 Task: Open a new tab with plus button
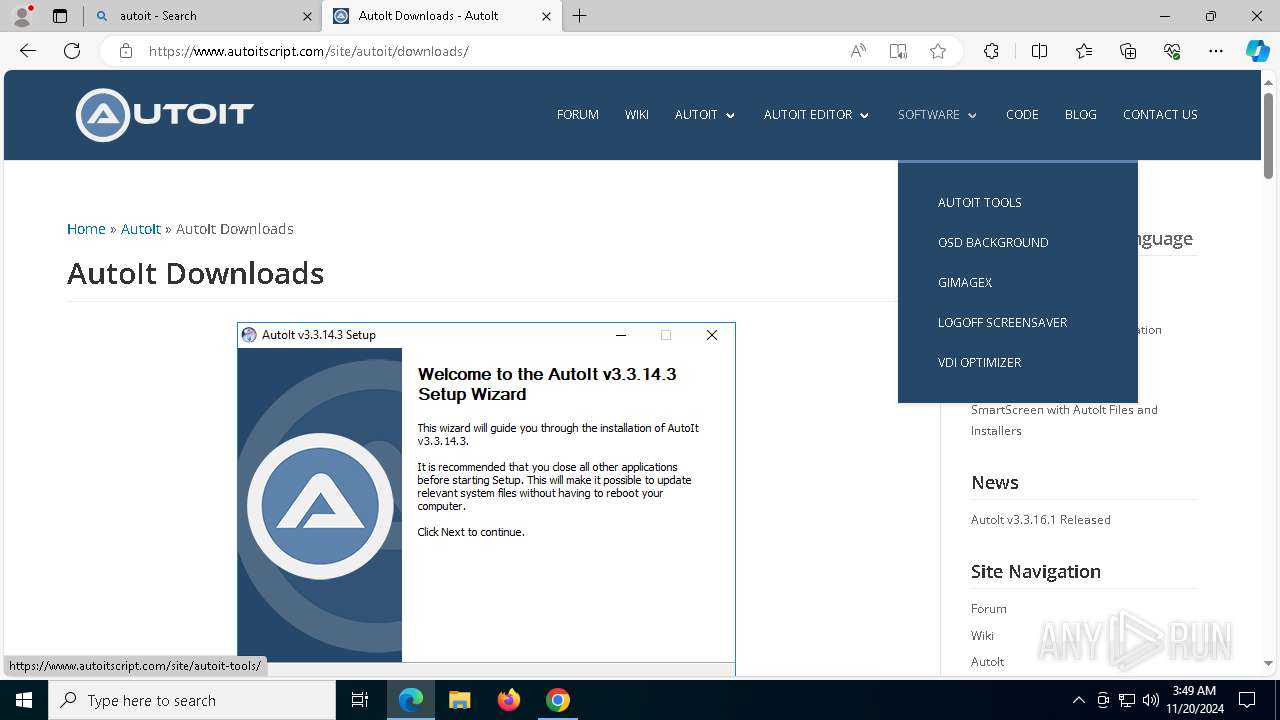click(x=580, y=16)
